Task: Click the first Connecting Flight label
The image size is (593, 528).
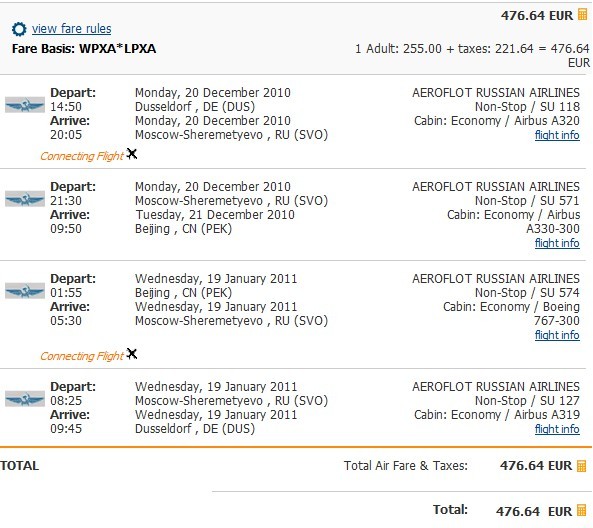Action: 82,156
